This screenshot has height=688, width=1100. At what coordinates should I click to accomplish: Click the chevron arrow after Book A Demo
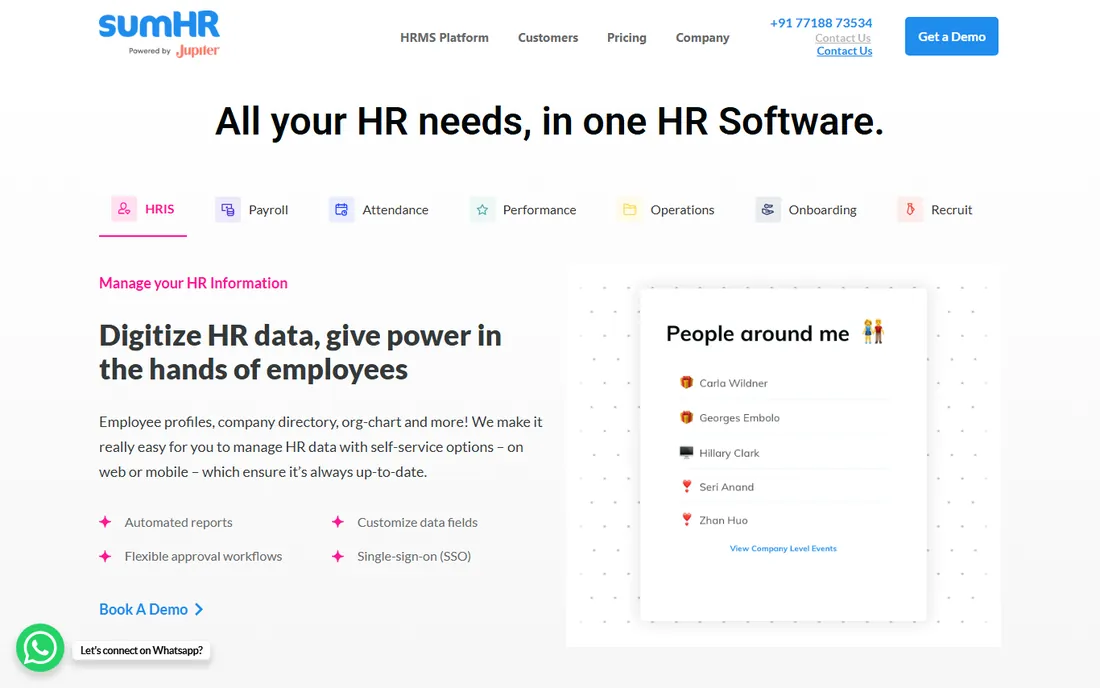coord(199,609)
